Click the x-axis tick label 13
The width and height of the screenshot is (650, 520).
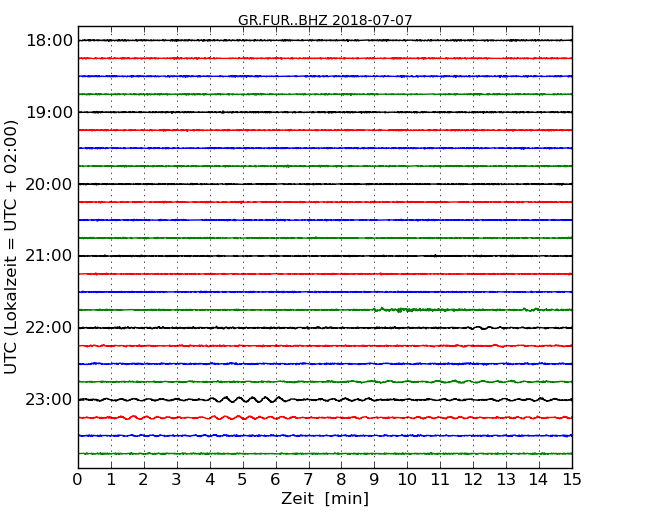click(506, 480)
